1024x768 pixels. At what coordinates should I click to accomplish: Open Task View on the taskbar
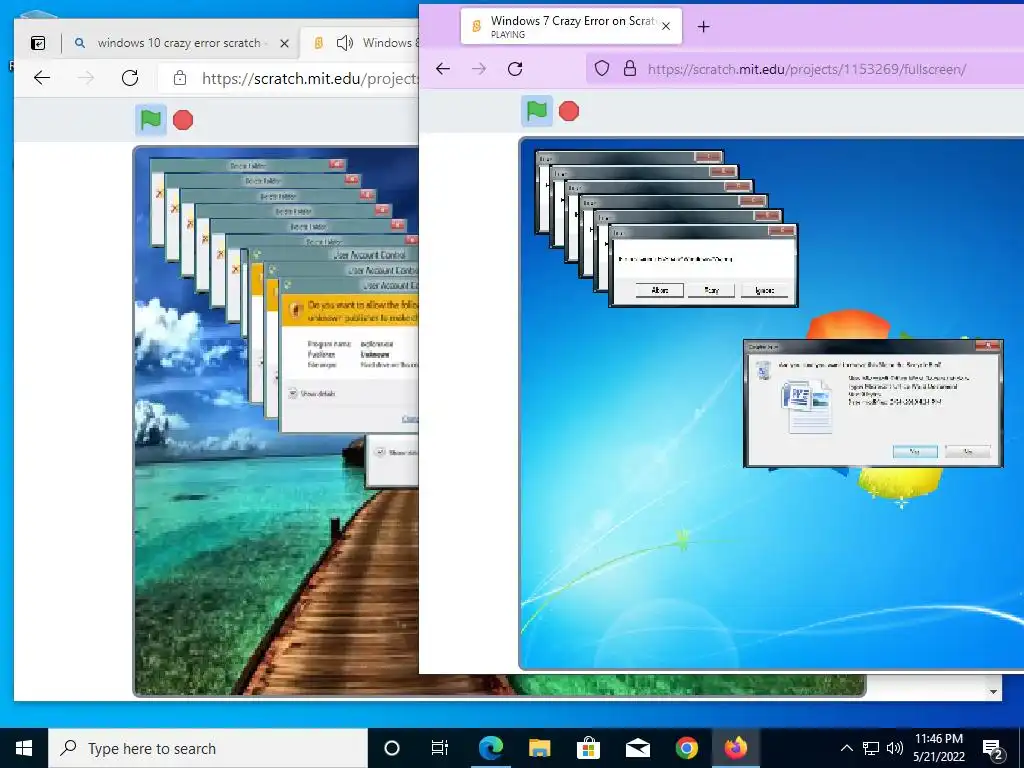coord(440,748)
